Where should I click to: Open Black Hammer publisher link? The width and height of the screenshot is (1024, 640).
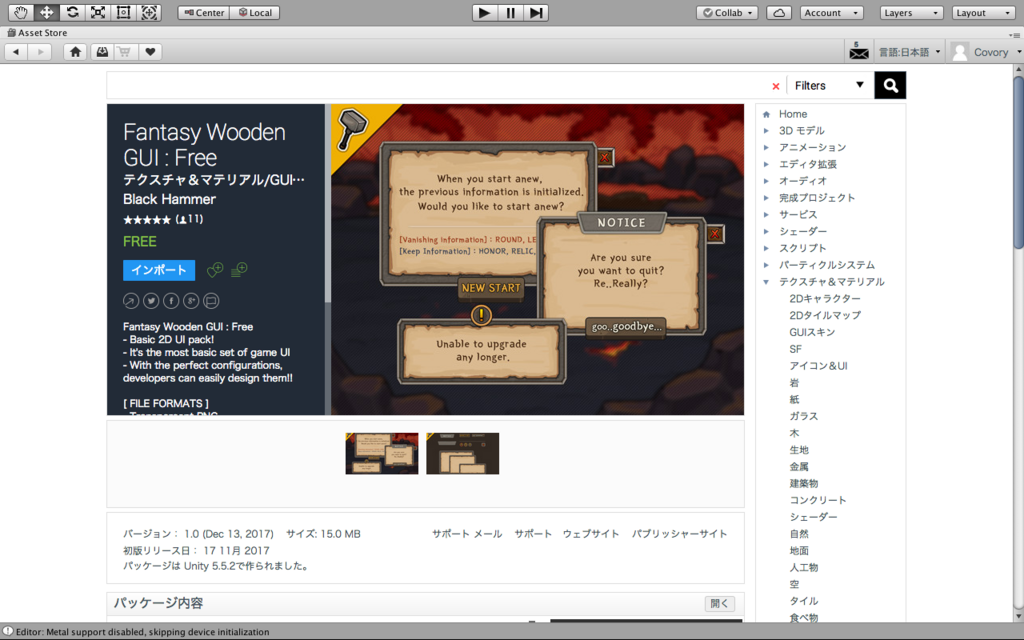169,199
